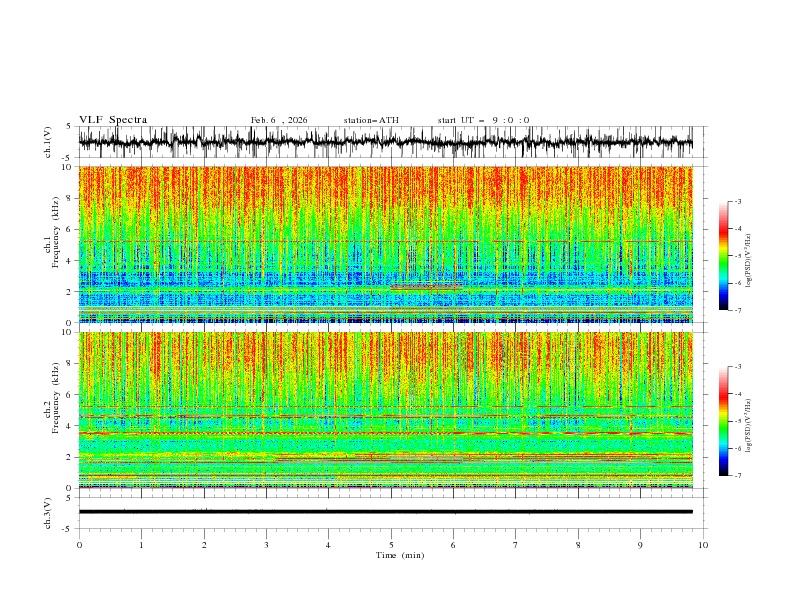Select the date text "Feb. 6 , 2026"
792x612 pixels.
point(279,120)
